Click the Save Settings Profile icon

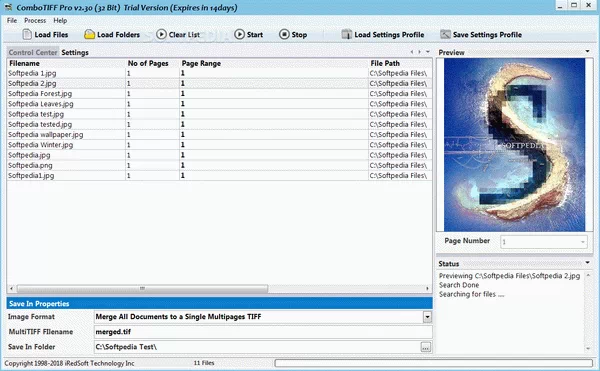445,34
